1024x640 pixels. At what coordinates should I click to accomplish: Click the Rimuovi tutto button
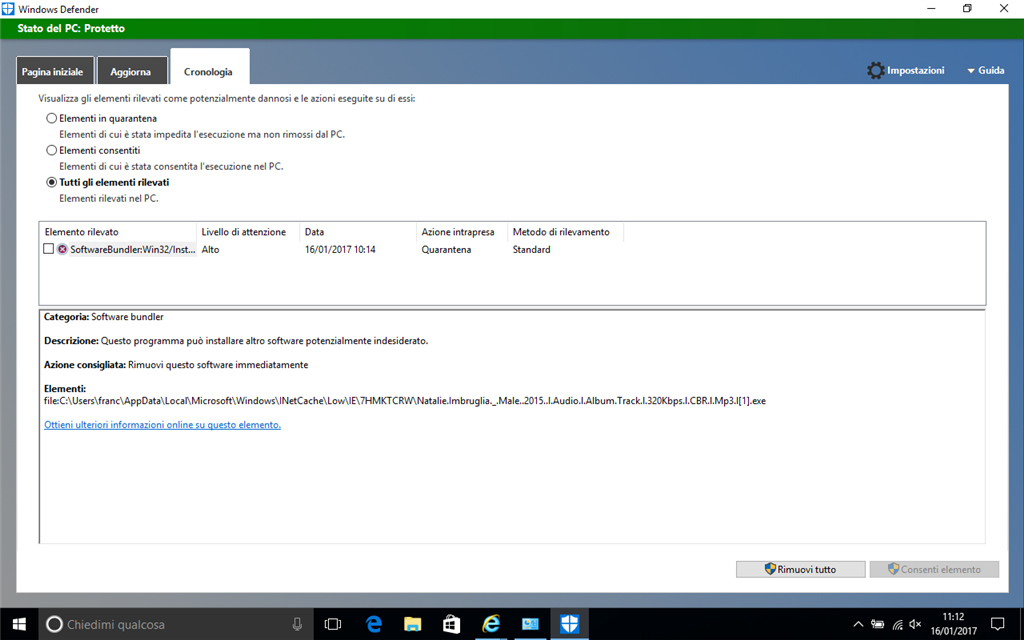(x=801, y=569)
